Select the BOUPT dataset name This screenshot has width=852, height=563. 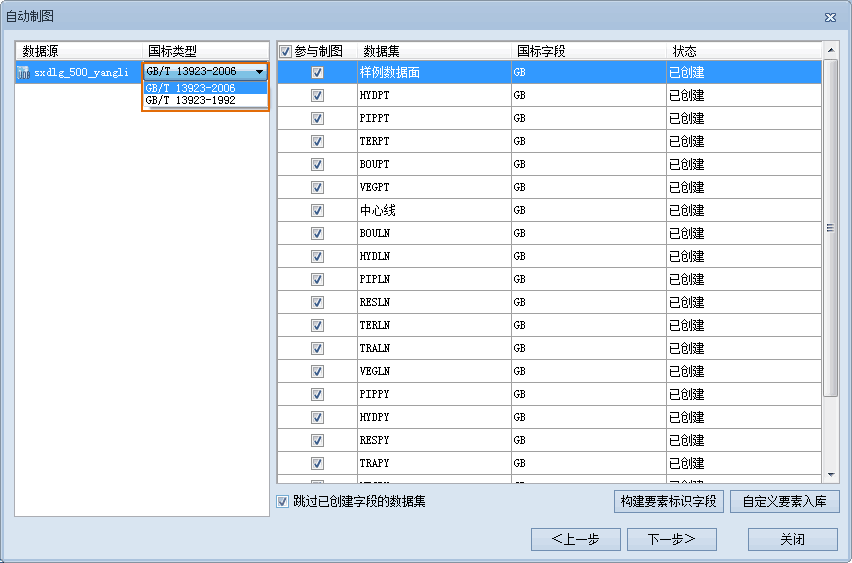tap(374, 164)
